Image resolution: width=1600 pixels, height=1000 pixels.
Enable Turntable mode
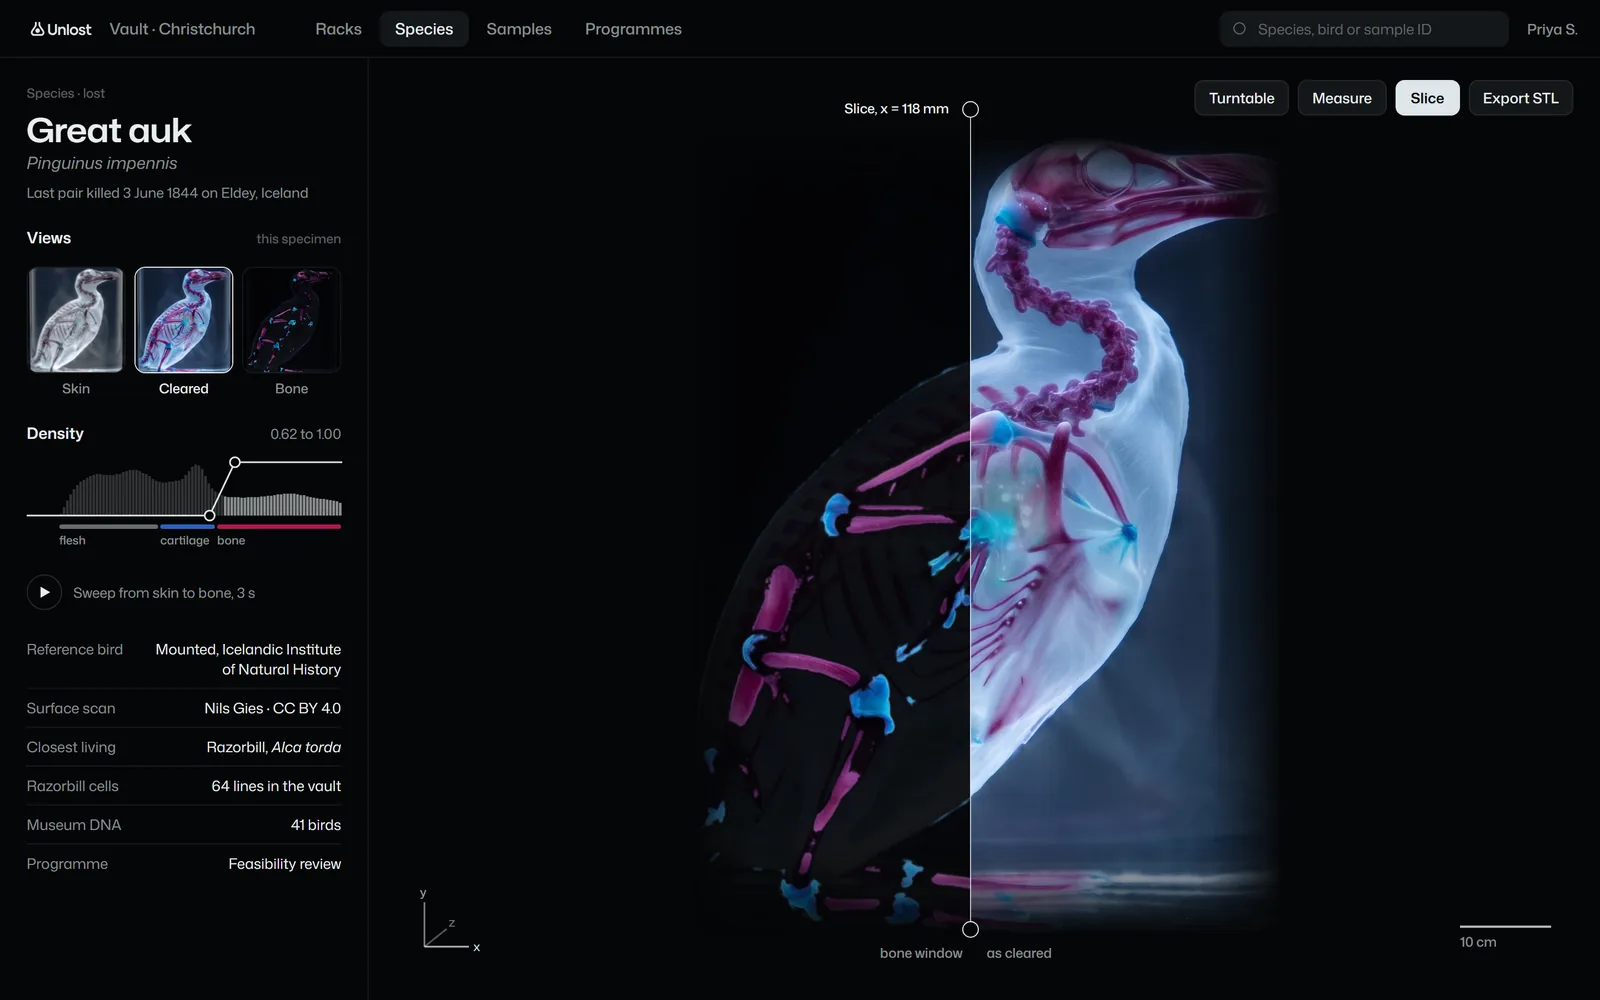pos(1241,98)
